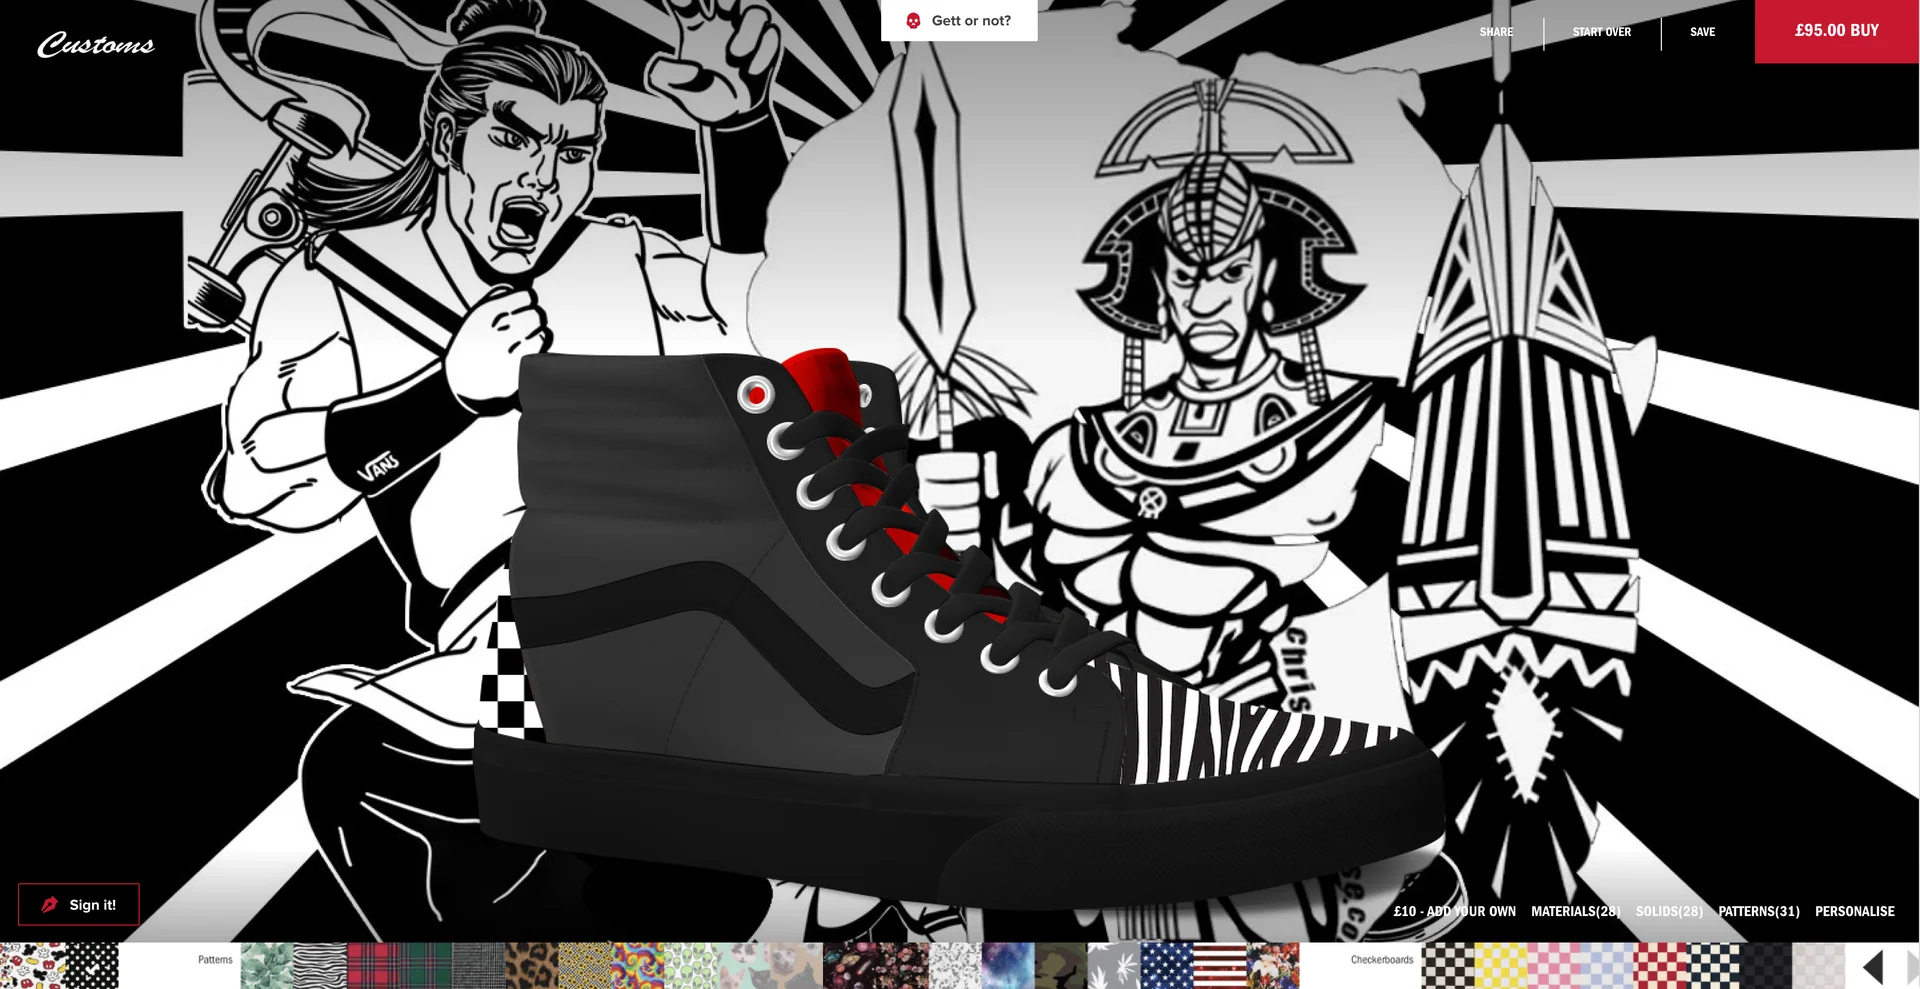The height and width of the screenshot is (989, 1920).
Task: Select the leopard print swatch
Action: [532, 966]
